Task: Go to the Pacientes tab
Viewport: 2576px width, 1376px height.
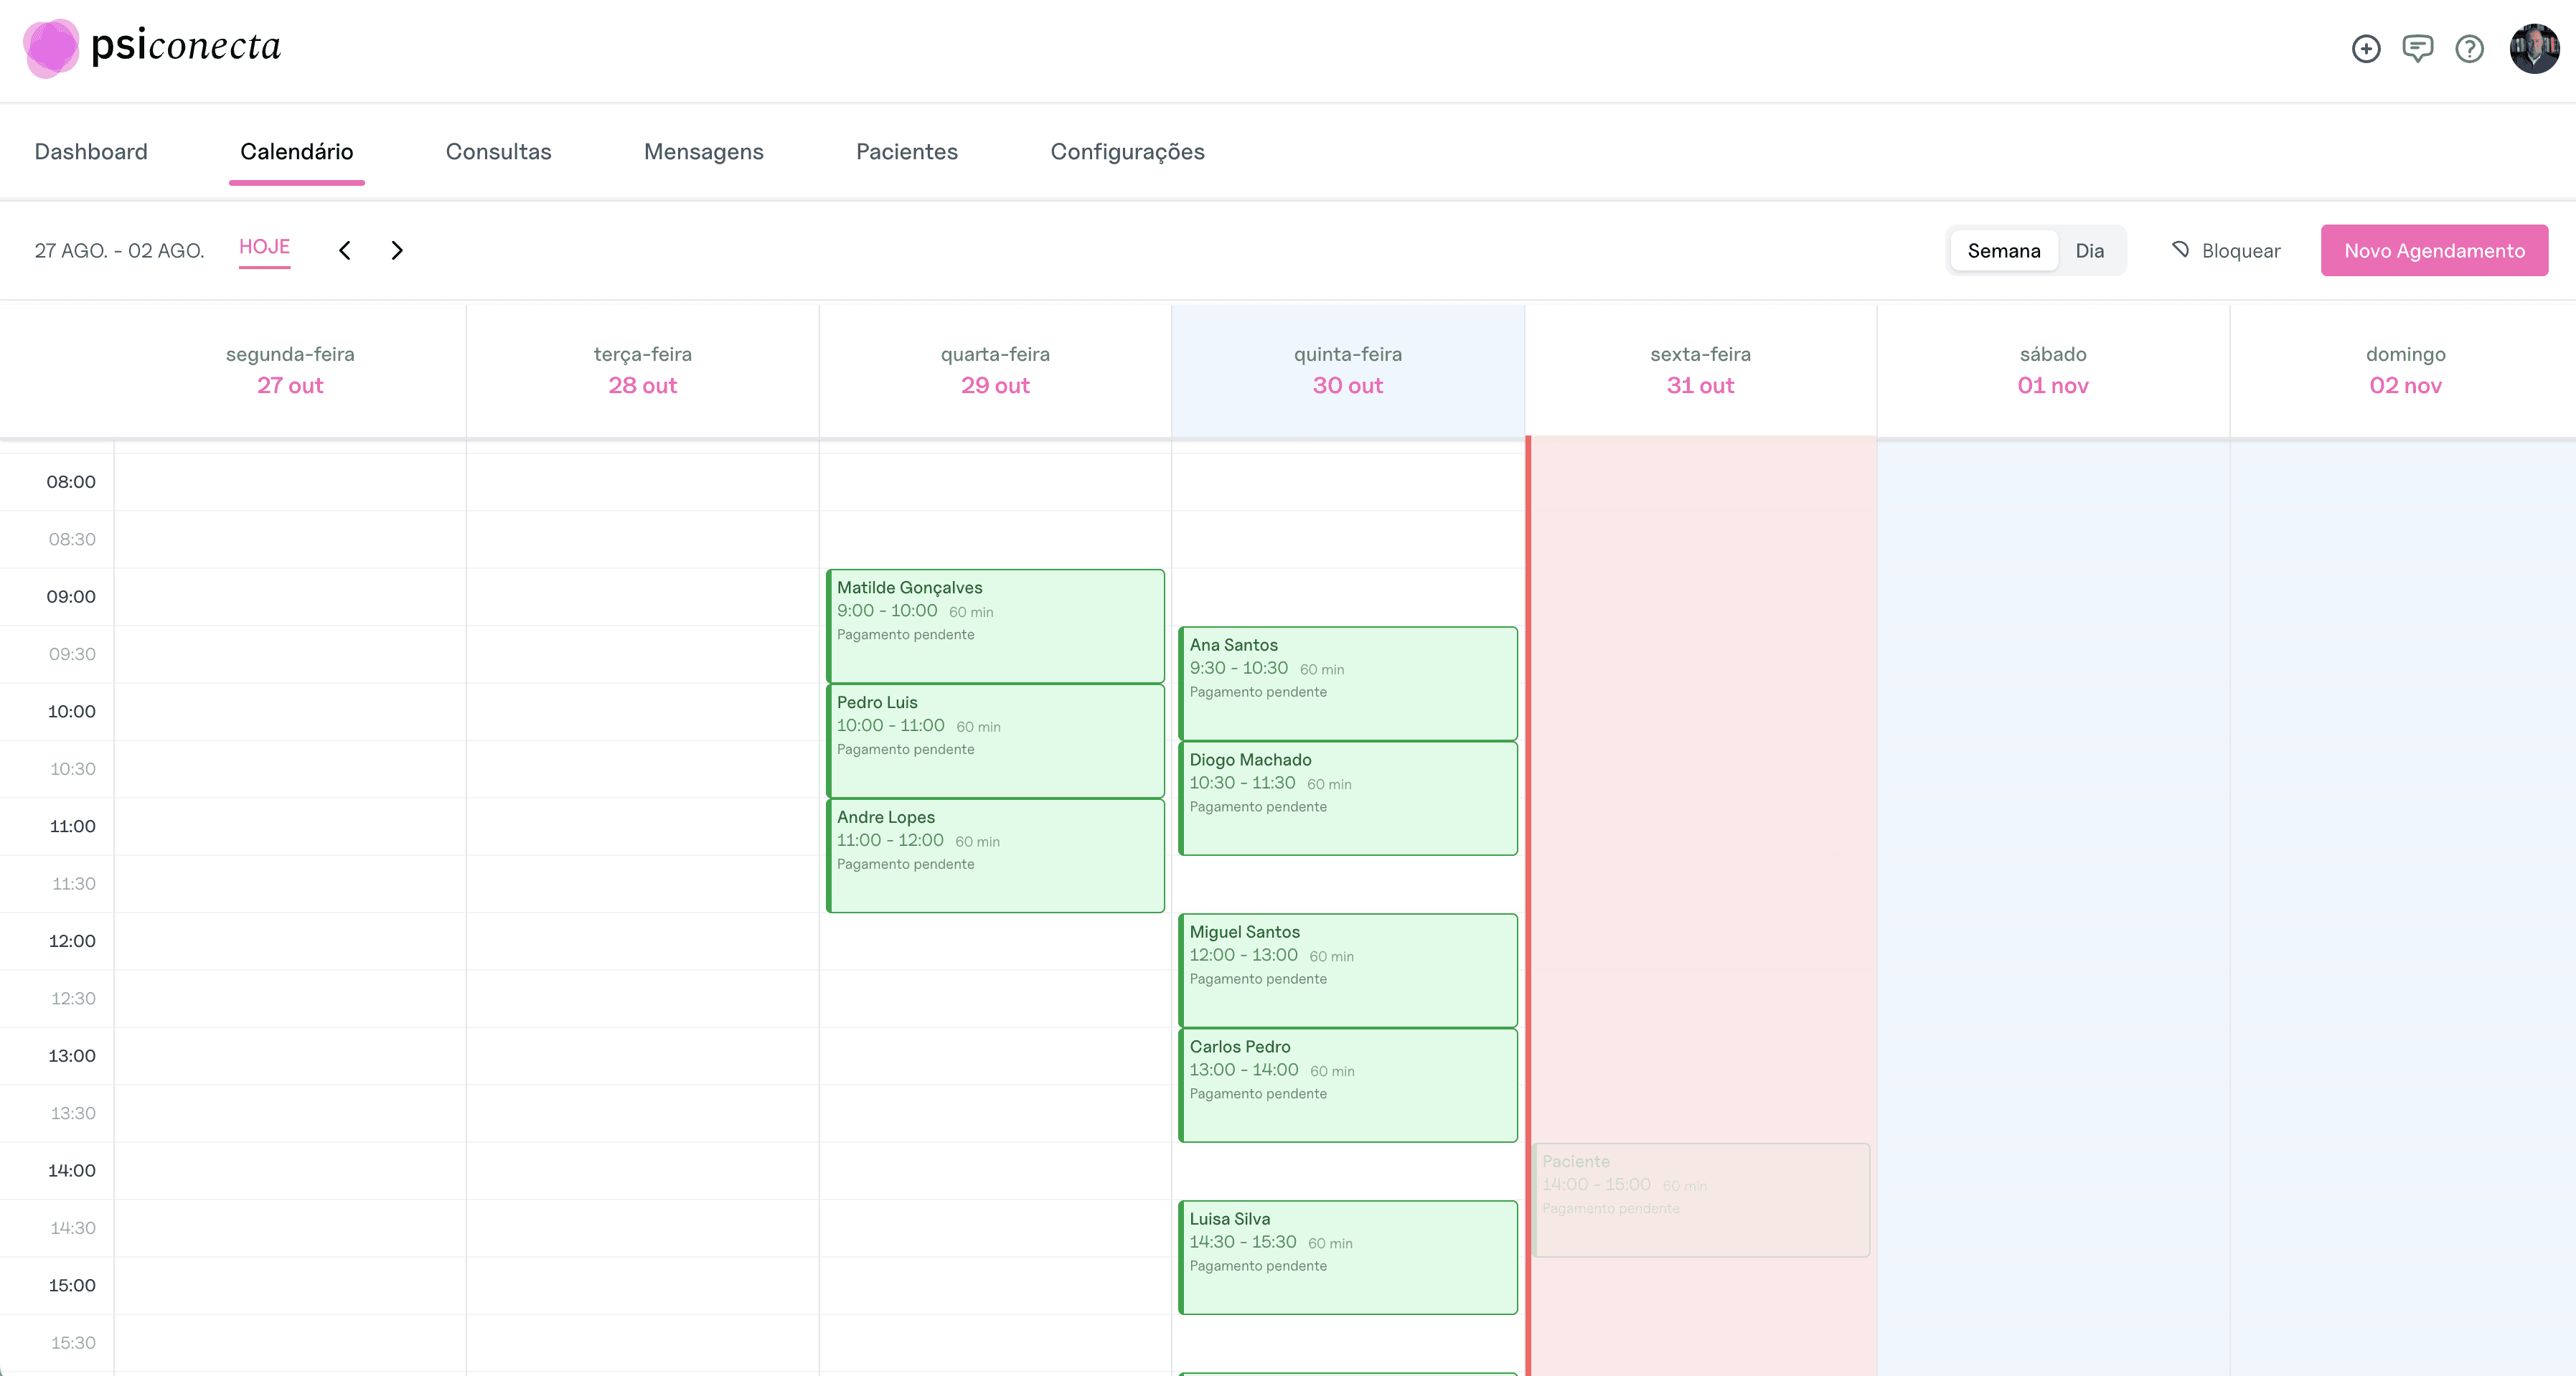Action: pos(906,151)
